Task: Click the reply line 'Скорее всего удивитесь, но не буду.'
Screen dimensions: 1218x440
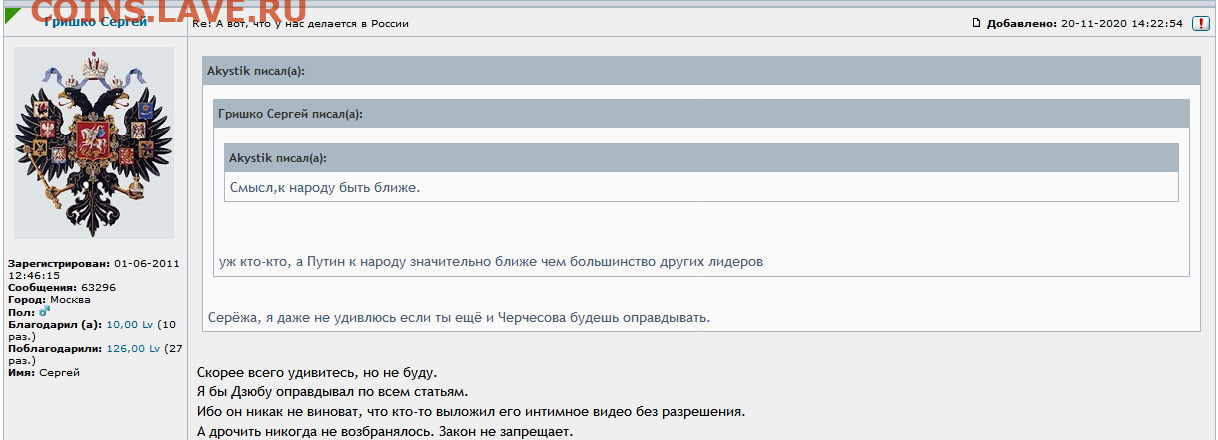Action: 317,373
